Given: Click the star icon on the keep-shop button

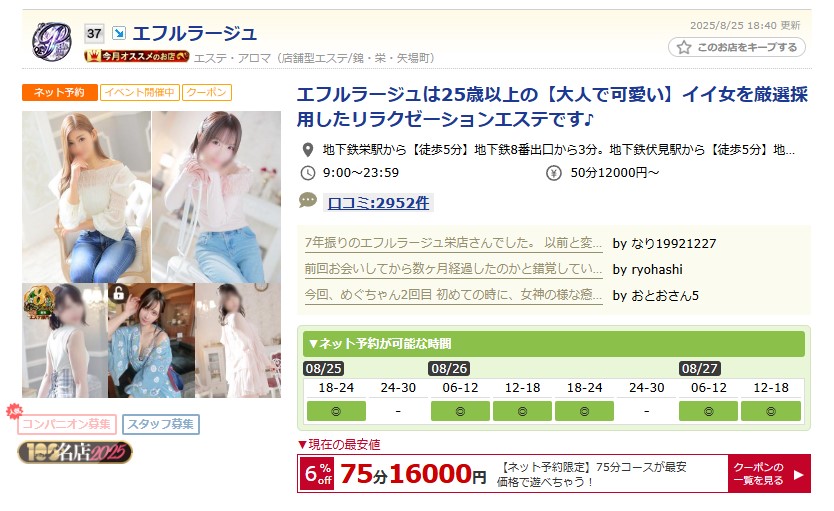Looking at the screenshot, I should coord(684,47).
